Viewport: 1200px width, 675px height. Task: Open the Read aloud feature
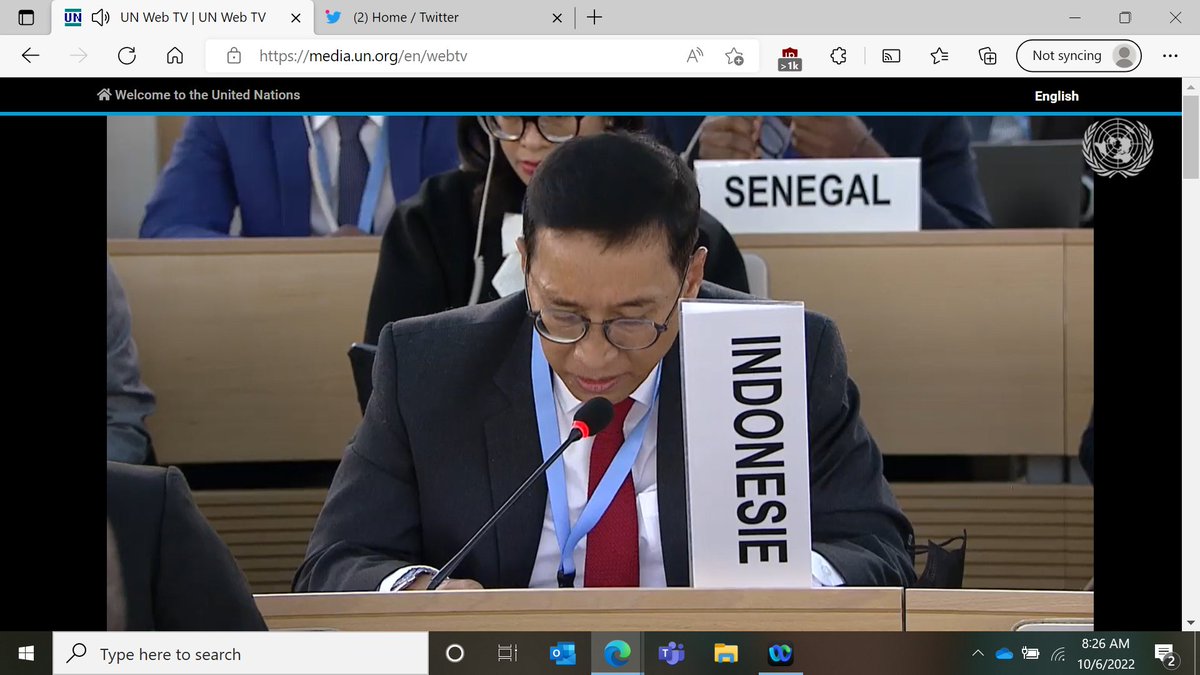coord(693,56)
